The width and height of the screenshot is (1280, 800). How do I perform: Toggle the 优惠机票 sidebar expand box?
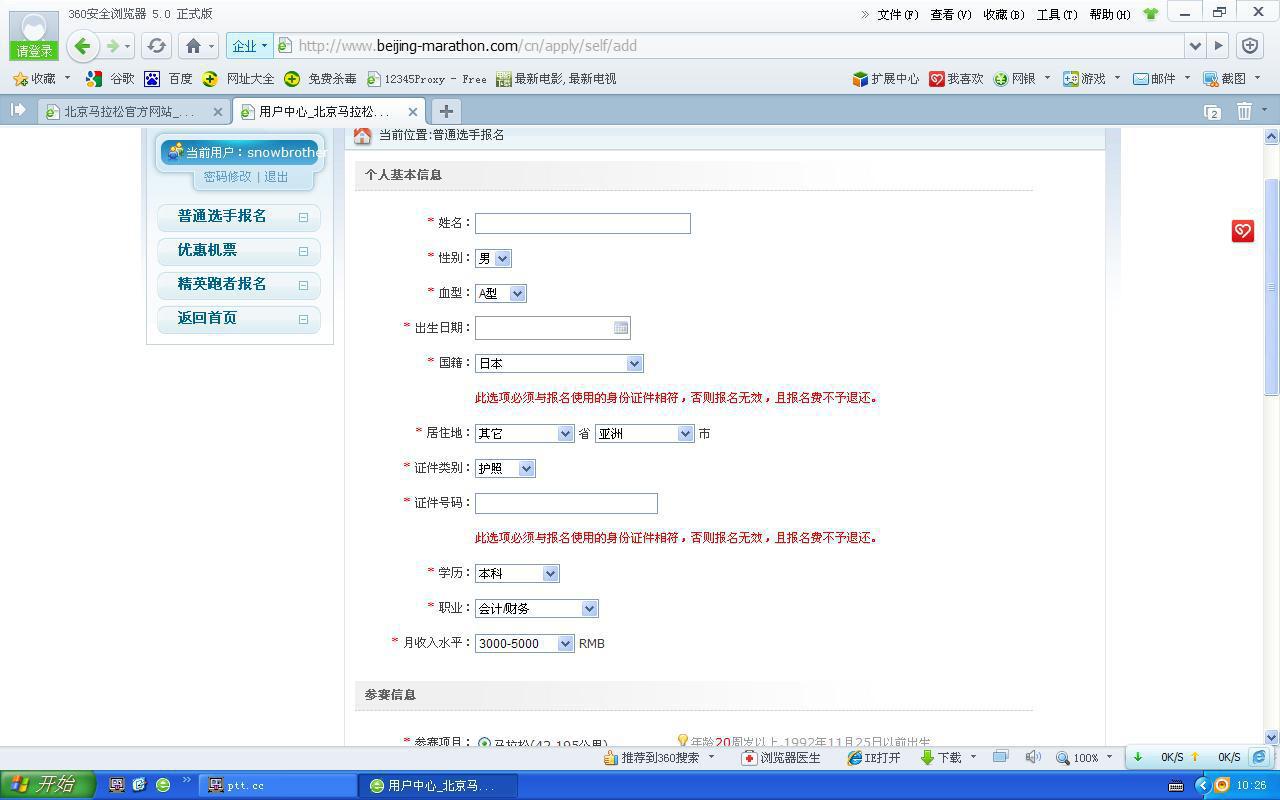[x=303, y=251]
